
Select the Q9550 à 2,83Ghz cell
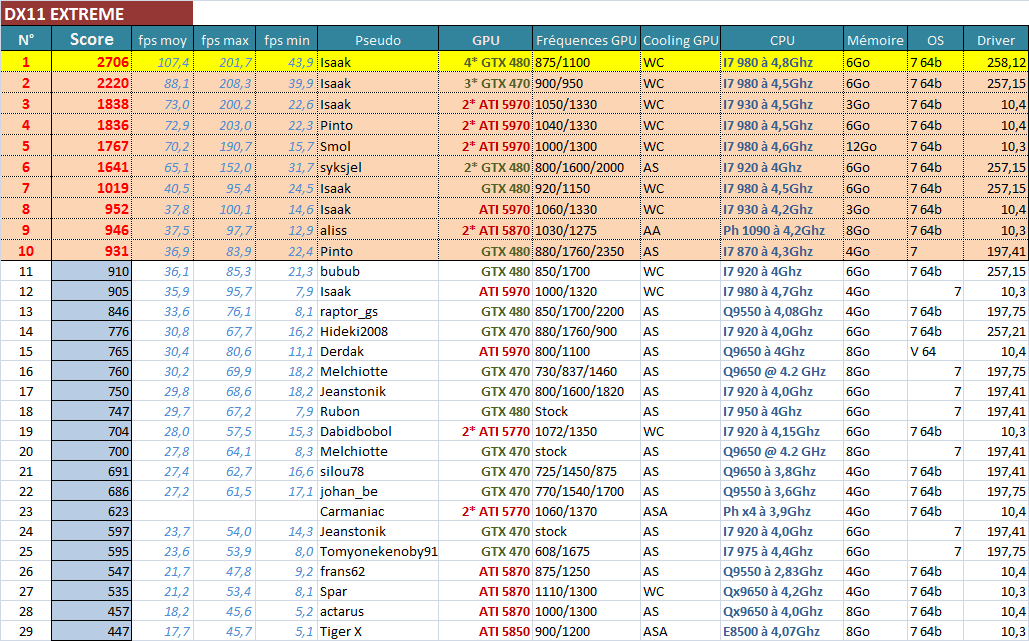pos(782,571)
